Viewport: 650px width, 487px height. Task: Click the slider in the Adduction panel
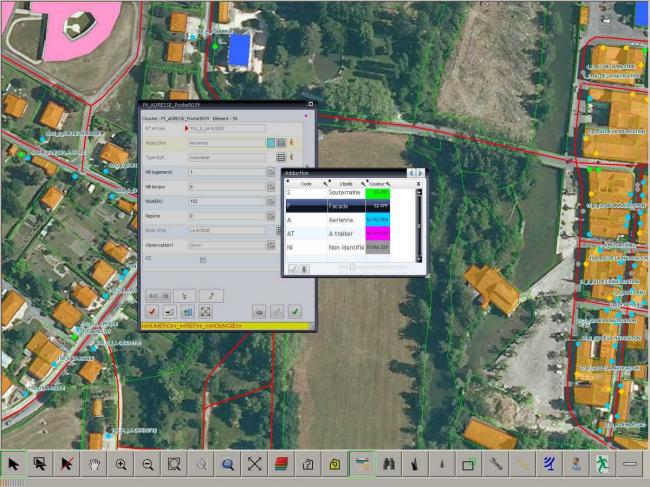[352, 267]
